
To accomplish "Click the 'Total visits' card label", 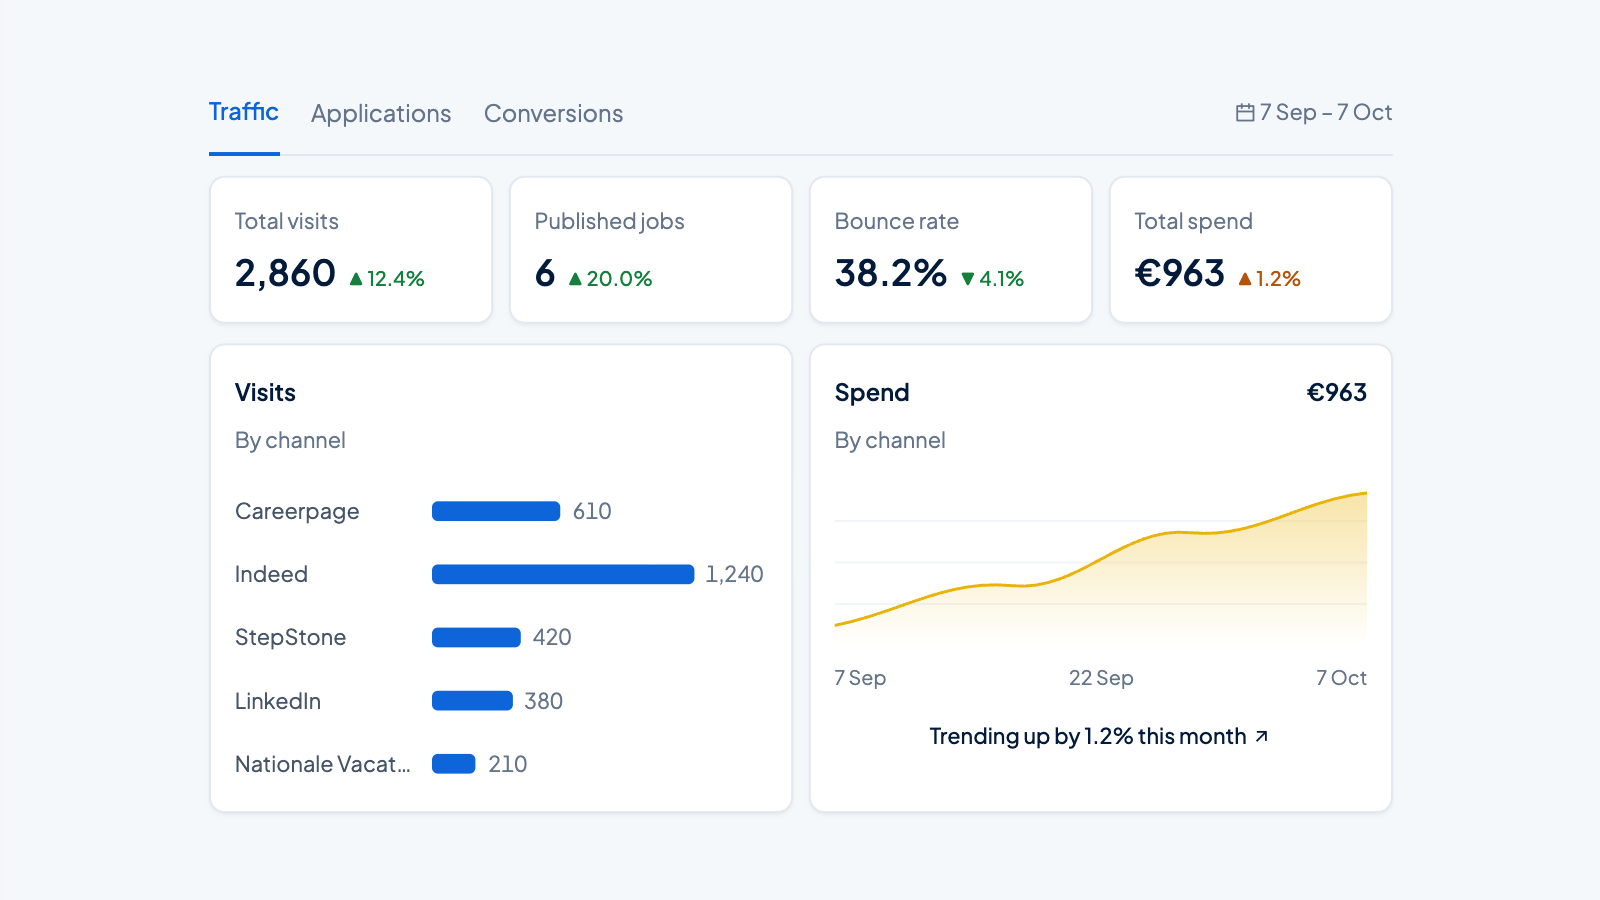I will 287,221.
